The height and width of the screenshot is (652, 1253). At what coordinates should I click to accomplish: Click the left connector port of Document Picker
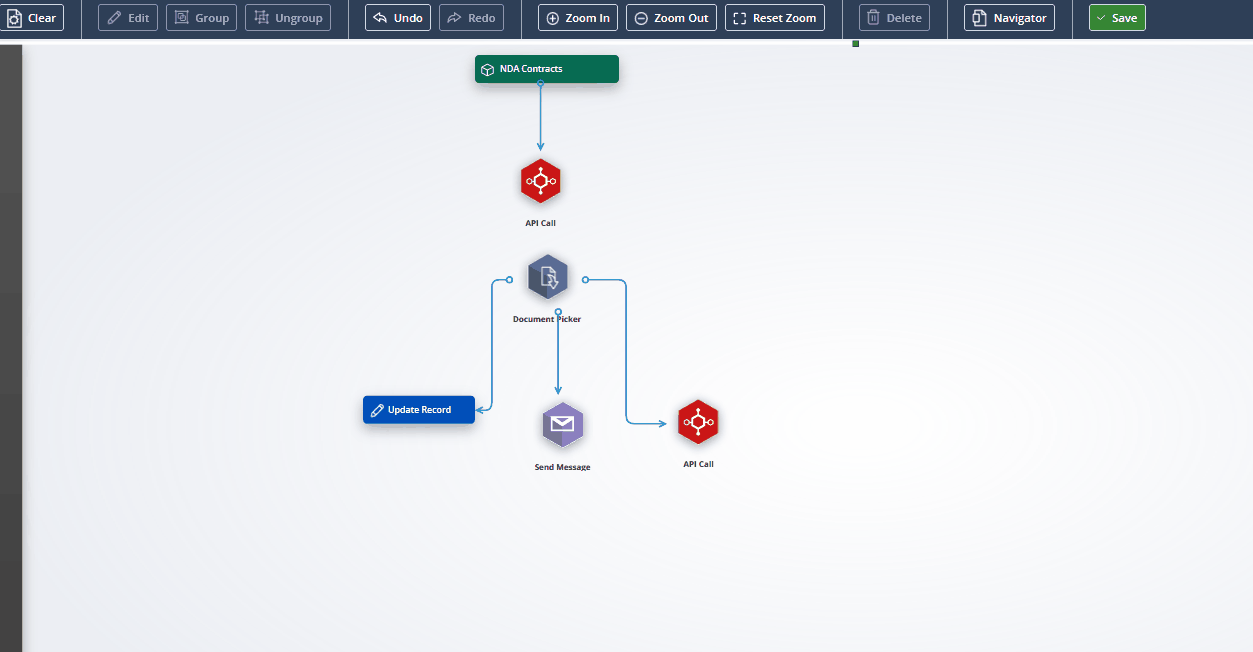pos(510,280)
